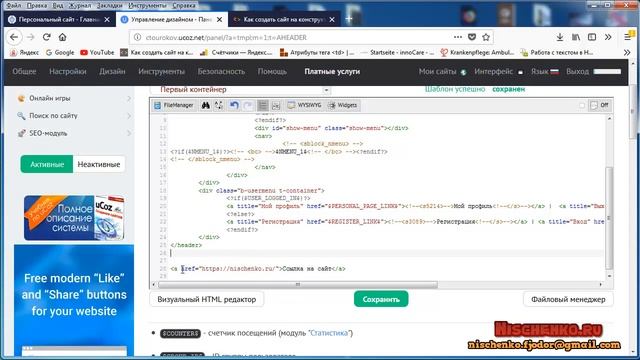Select the Активные modules toggle
Image resolution: width=640 pixels, height=360 pixels.
click(47, 164)
